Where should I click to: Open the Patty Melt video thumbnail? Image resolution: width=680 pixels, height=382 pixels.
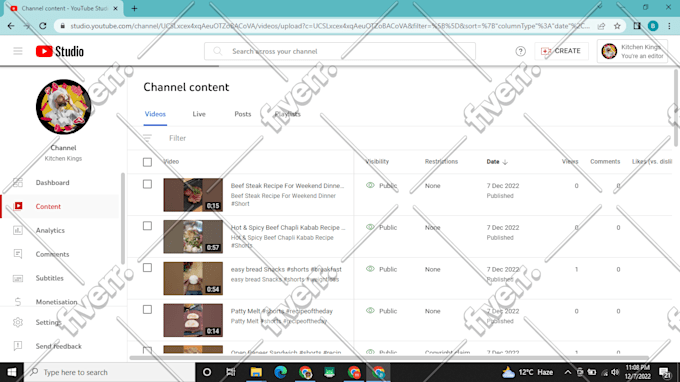[x=193, y=320]
